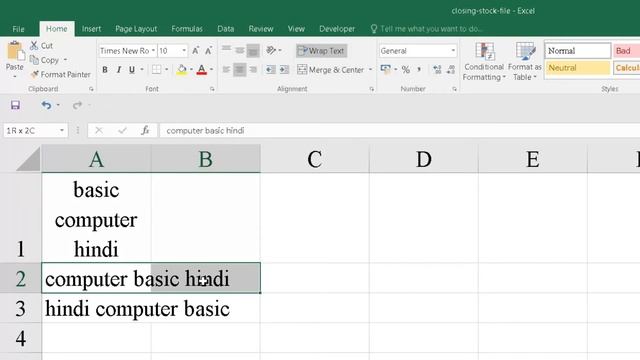Select row 3 header
Image resolution: width=640 pixels, height=360 pixels.
click(20, 308)
